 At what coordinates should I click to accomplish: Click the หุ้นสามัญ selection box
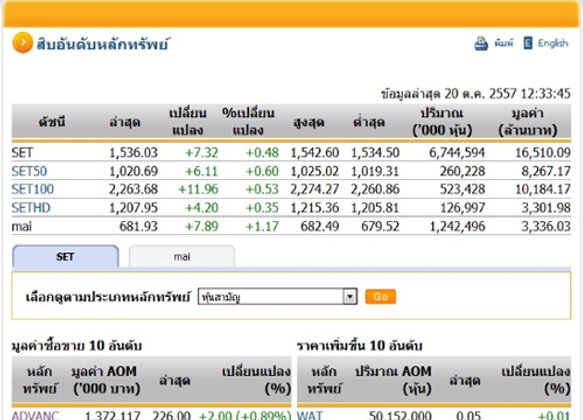point(277,297)
